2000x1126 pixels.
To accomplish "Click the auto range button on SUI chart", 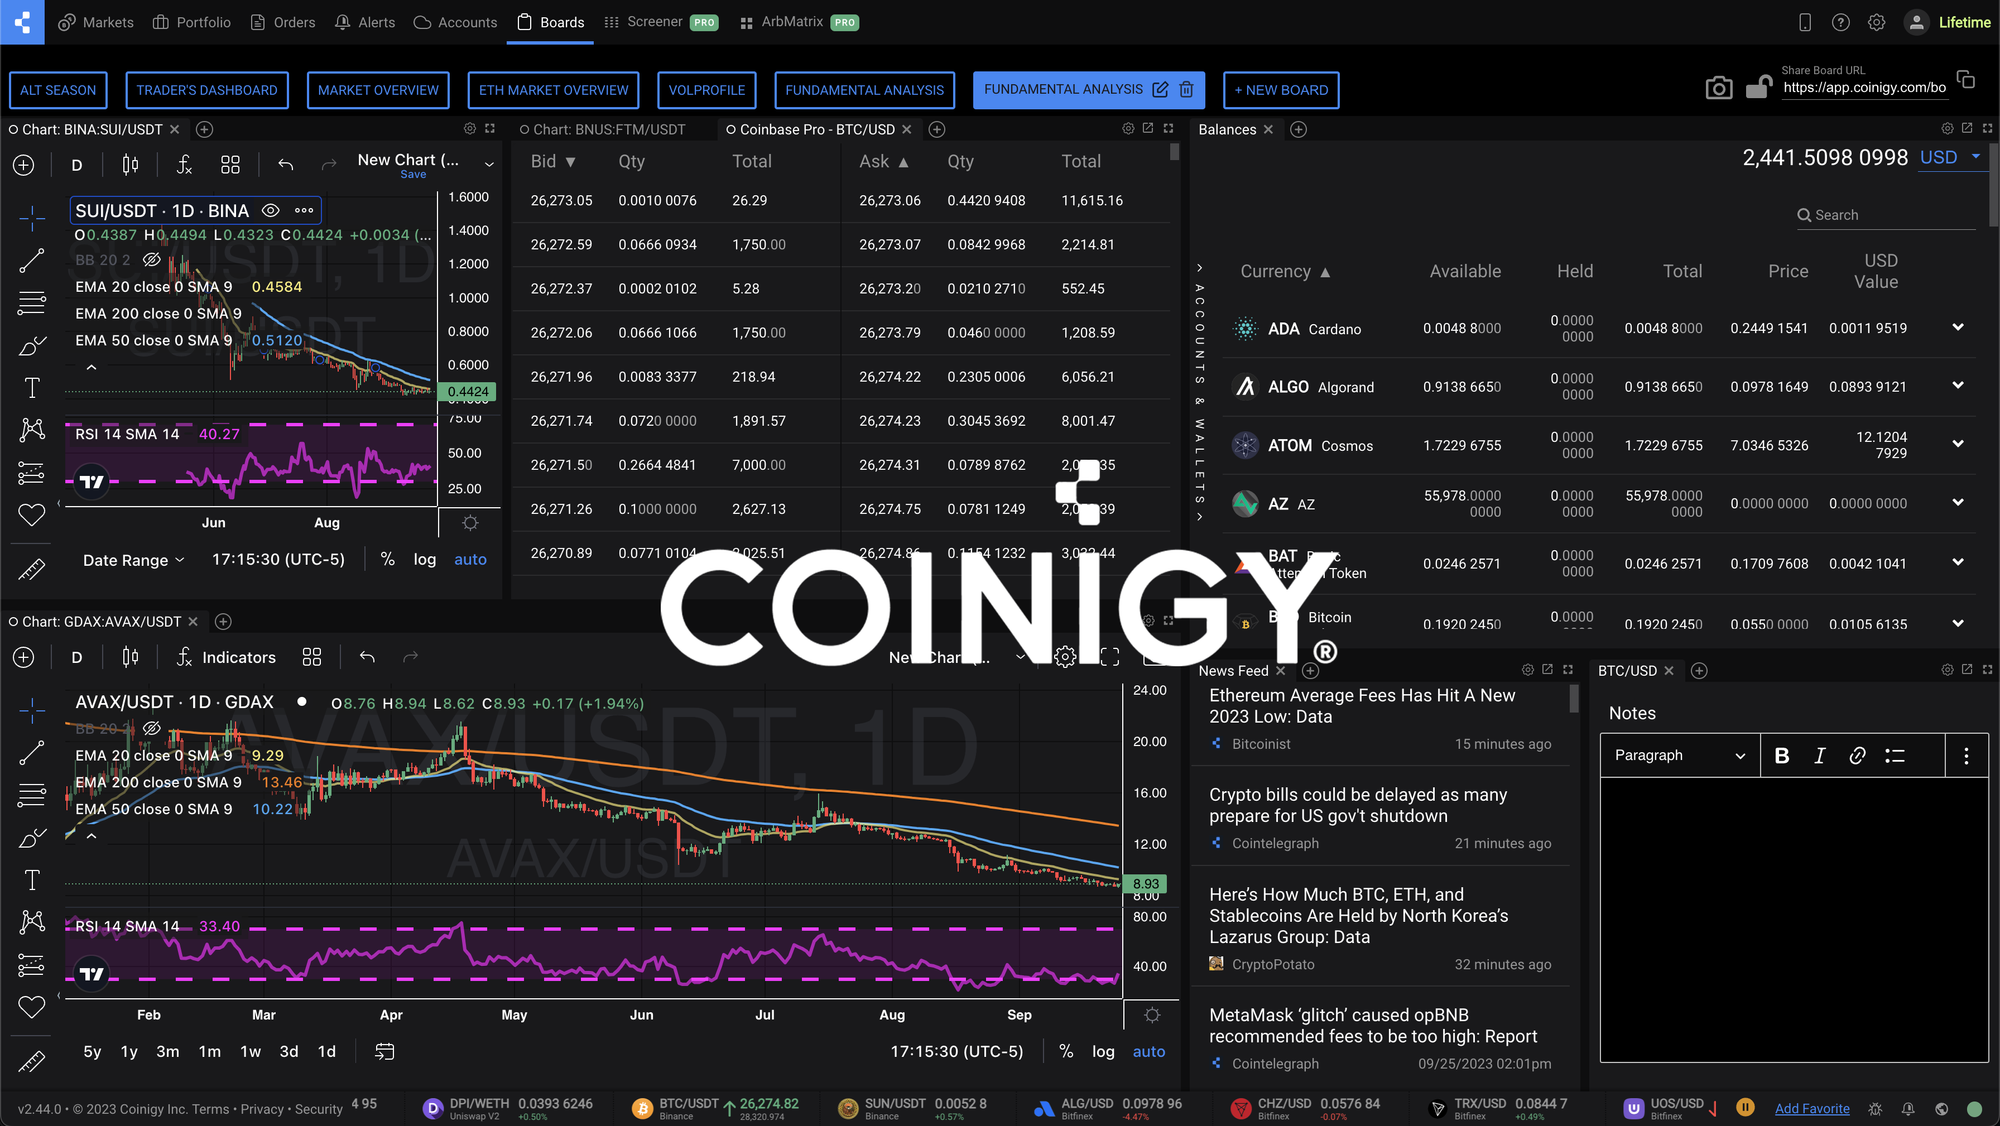I will coord(470,559).
